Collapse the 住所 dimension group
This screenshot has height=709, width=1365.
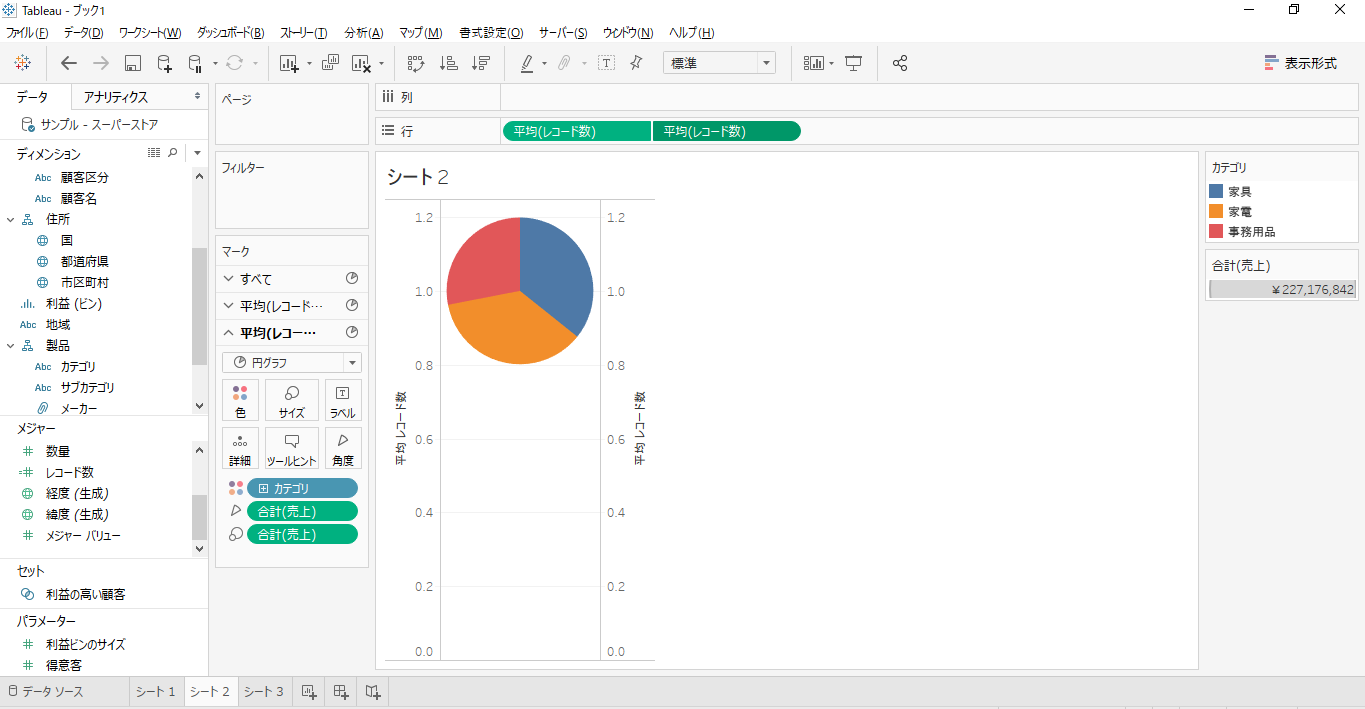click(x=9, y=219)
